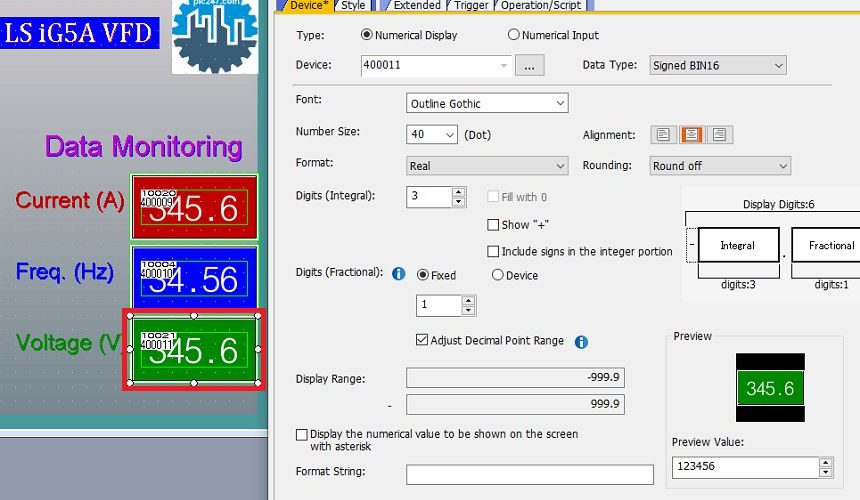Click the device browse ellipsis button
Viewport: 860px width, 500px height.
pos(529,66)
